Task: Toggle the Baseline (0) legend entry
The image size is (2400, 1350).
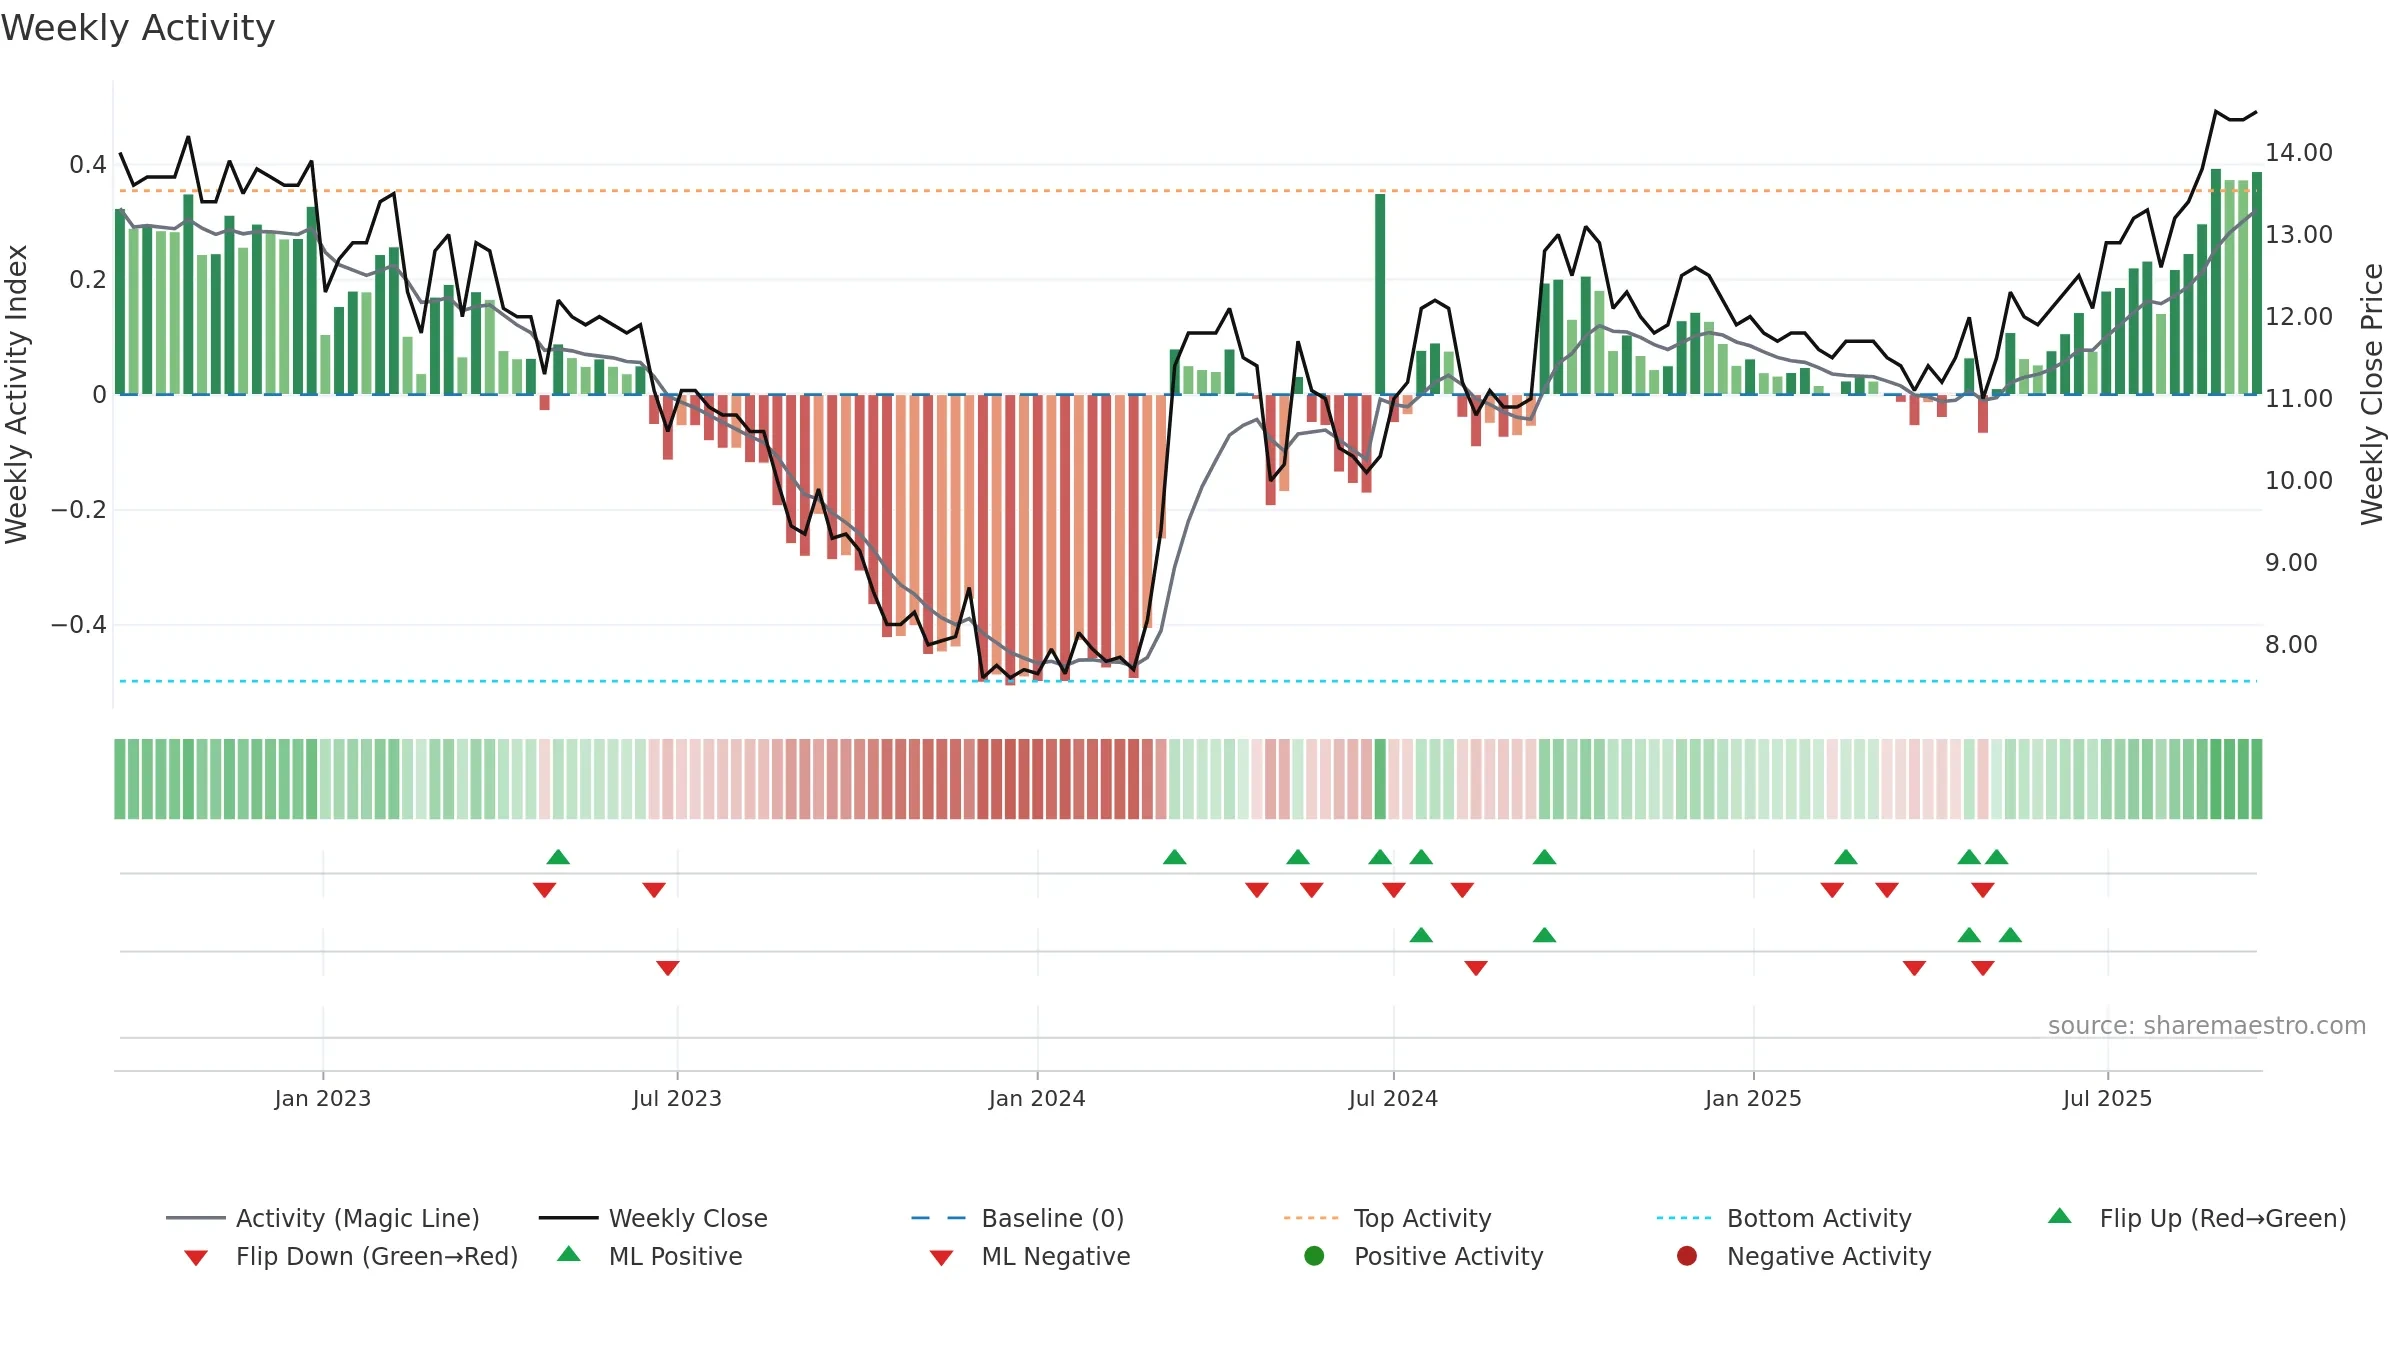Action: [1018, 1218]
